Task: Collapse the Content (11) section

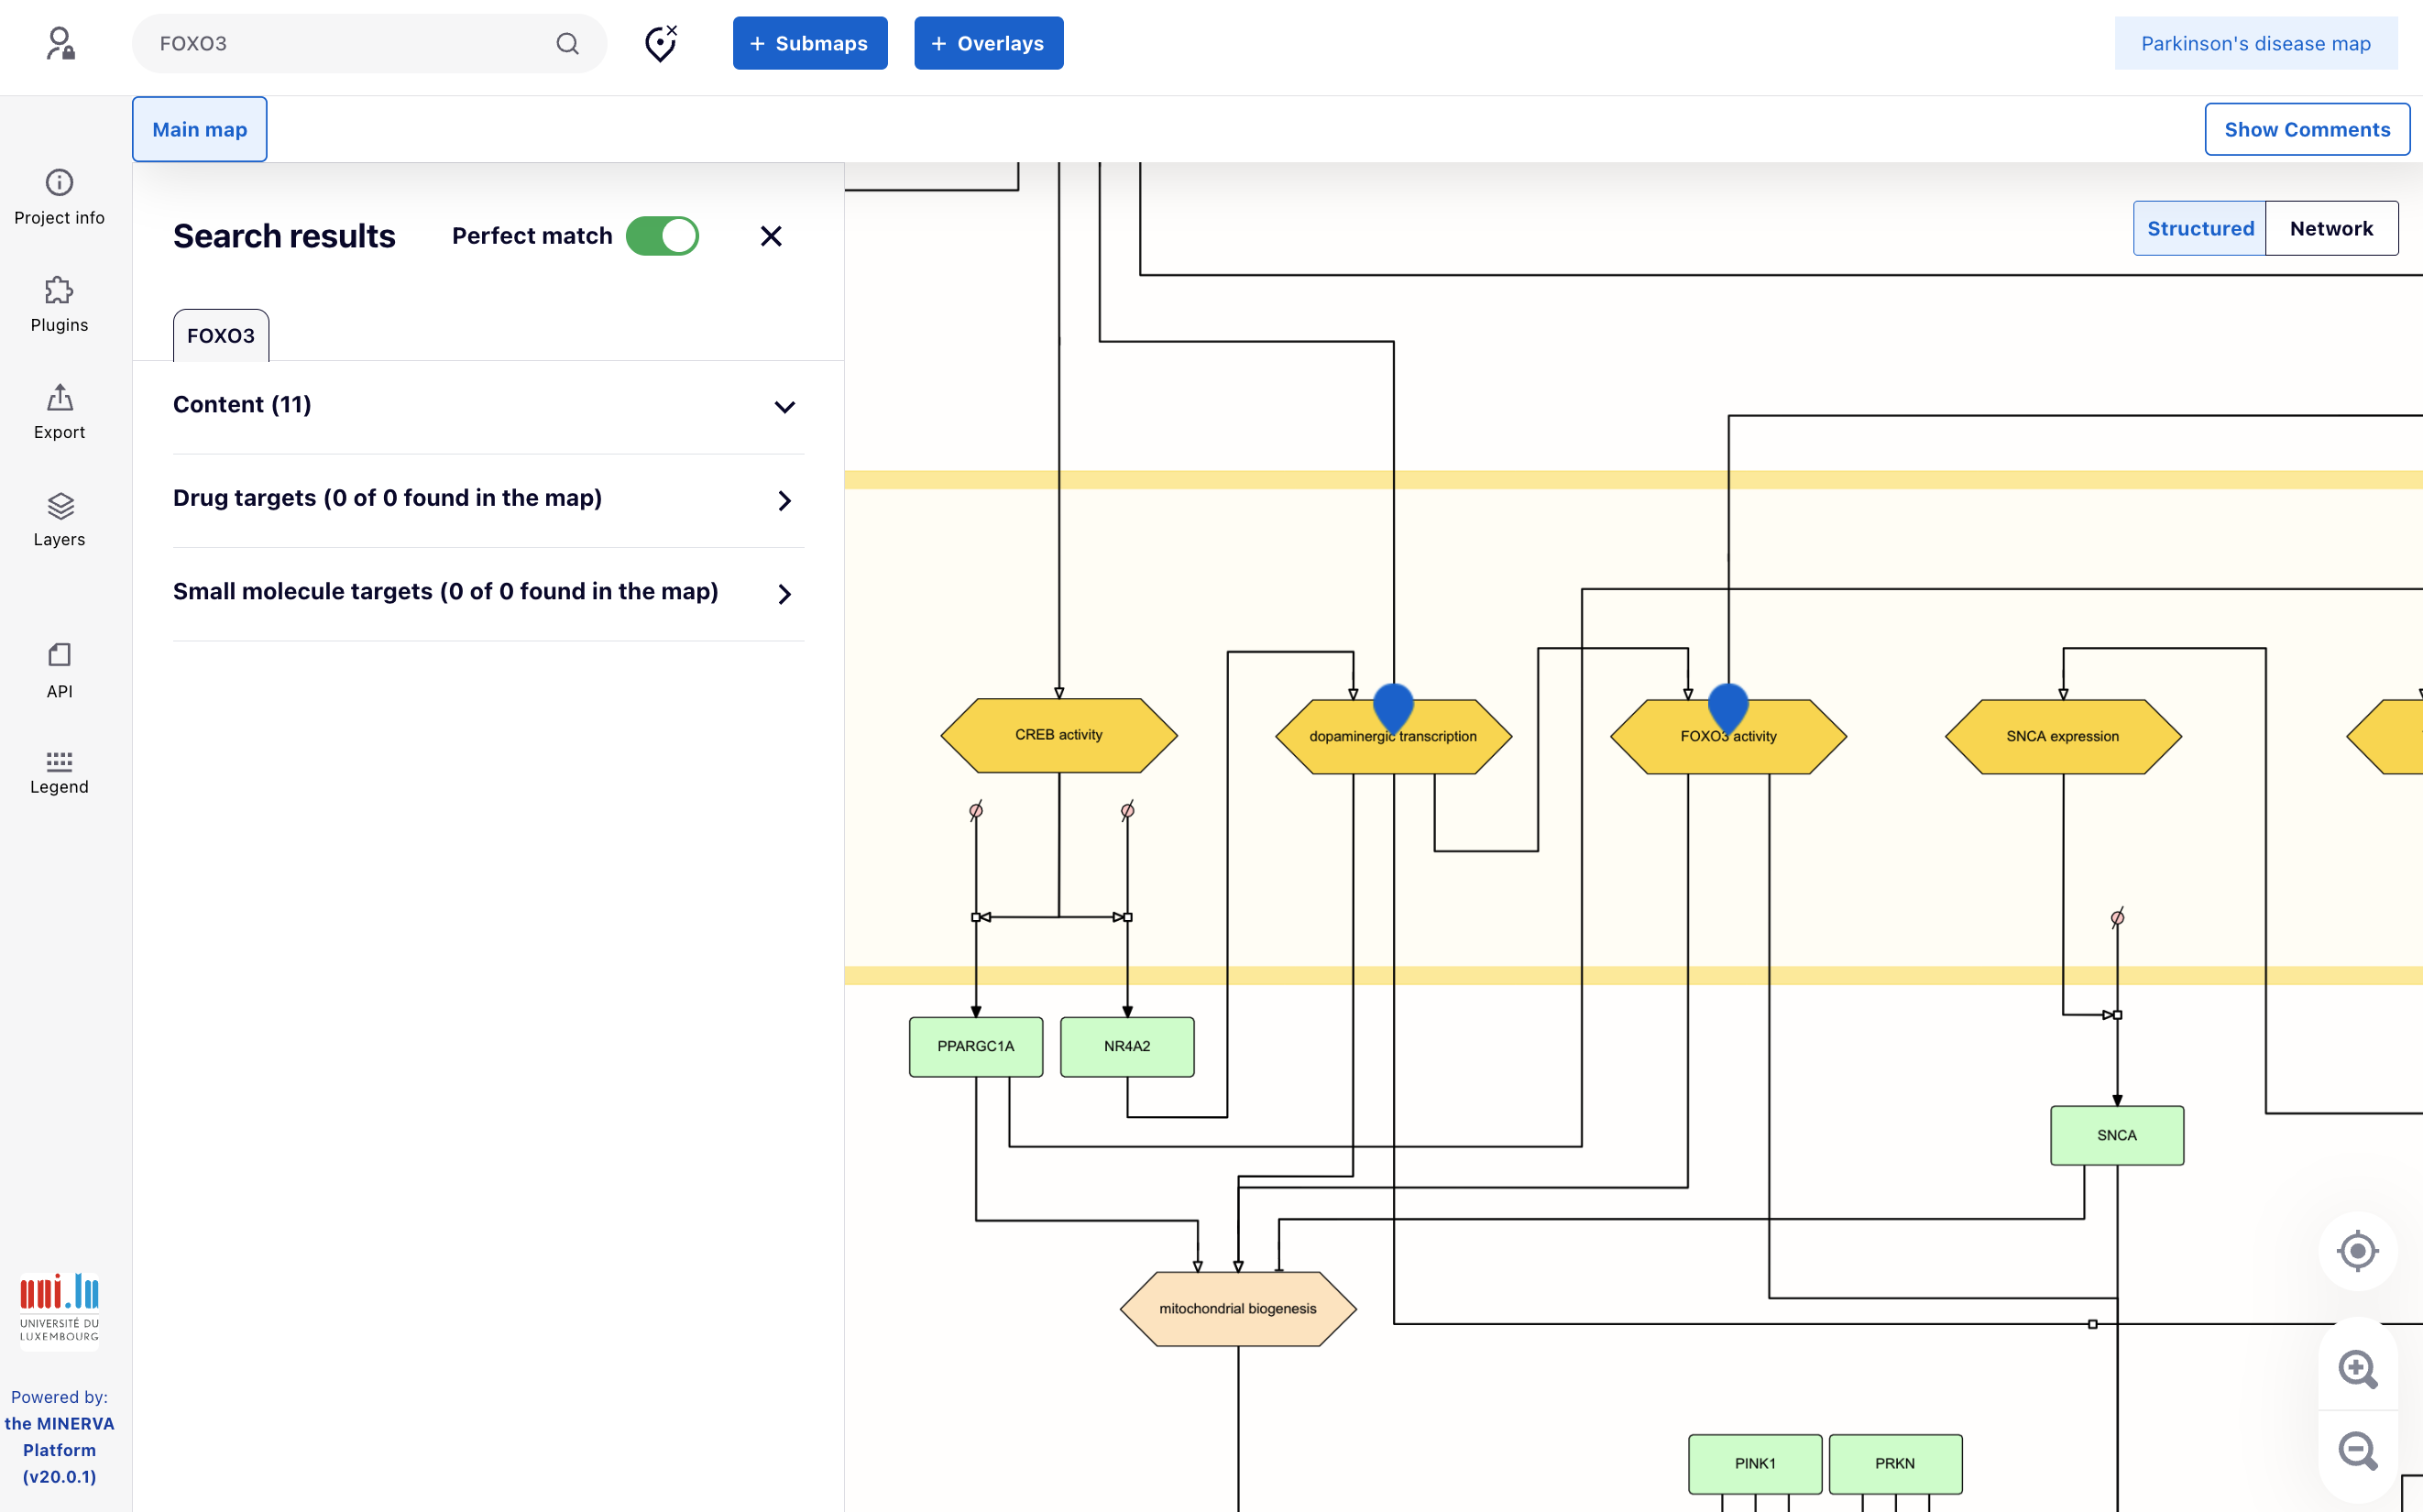Action: 784,406
